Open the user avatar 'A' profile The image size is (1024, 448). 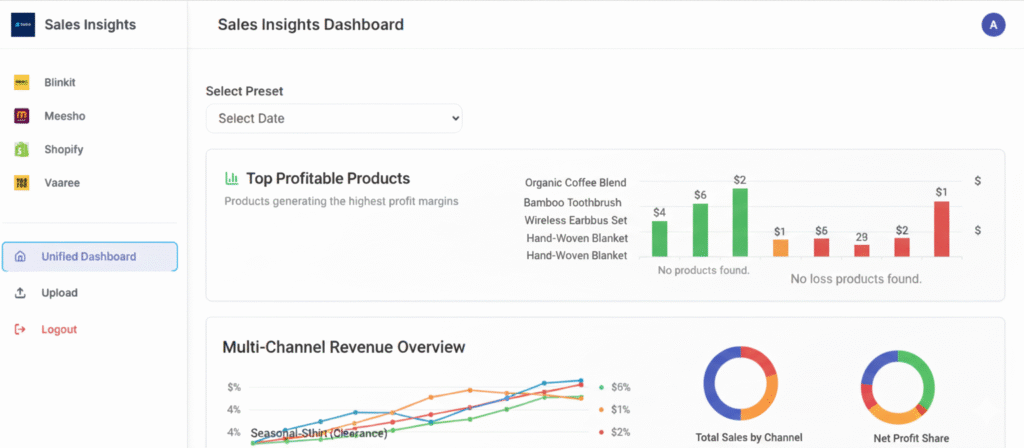(x=993, y=25)
